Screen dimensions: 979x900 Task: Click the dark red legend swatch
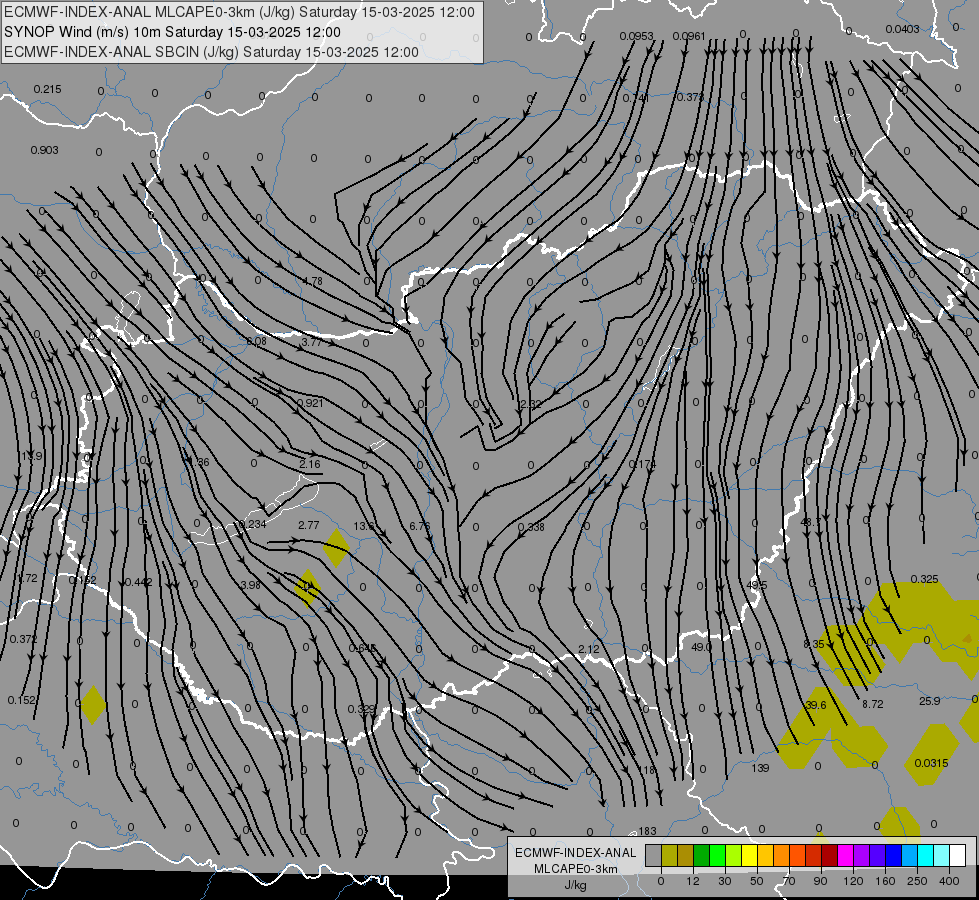(x=829, y=855)
